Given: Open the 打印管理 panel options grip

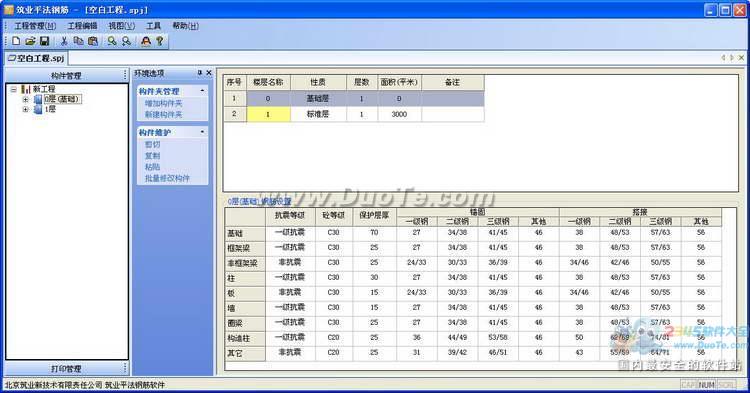Looking at the screenshot, I should pos(125,368).
